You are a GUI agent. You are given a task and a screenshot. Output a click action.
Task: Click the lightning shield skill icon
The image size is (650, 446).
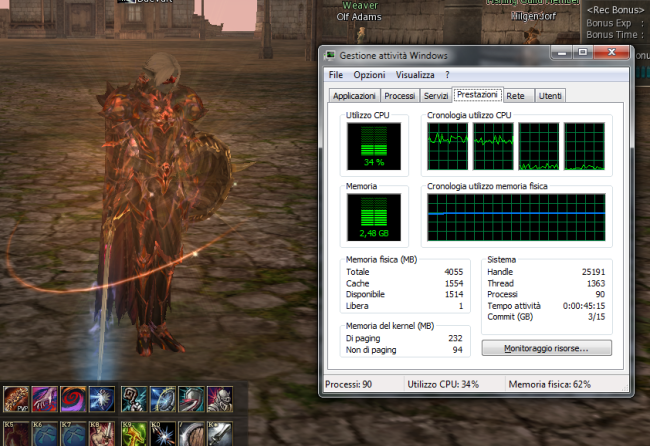click(162, 400)
